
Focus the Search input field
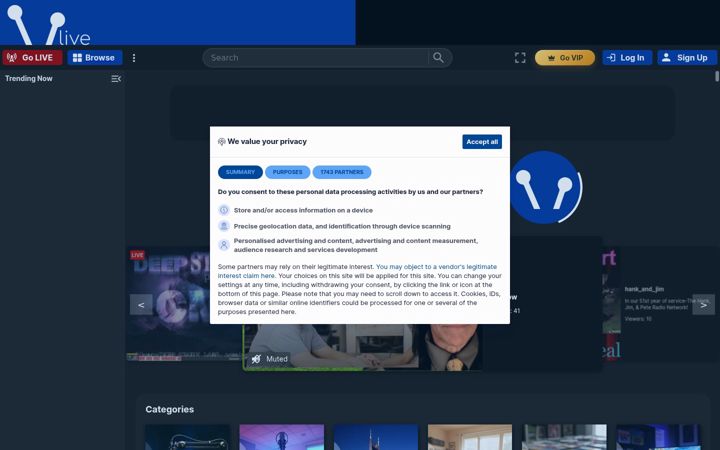point(316,58)
